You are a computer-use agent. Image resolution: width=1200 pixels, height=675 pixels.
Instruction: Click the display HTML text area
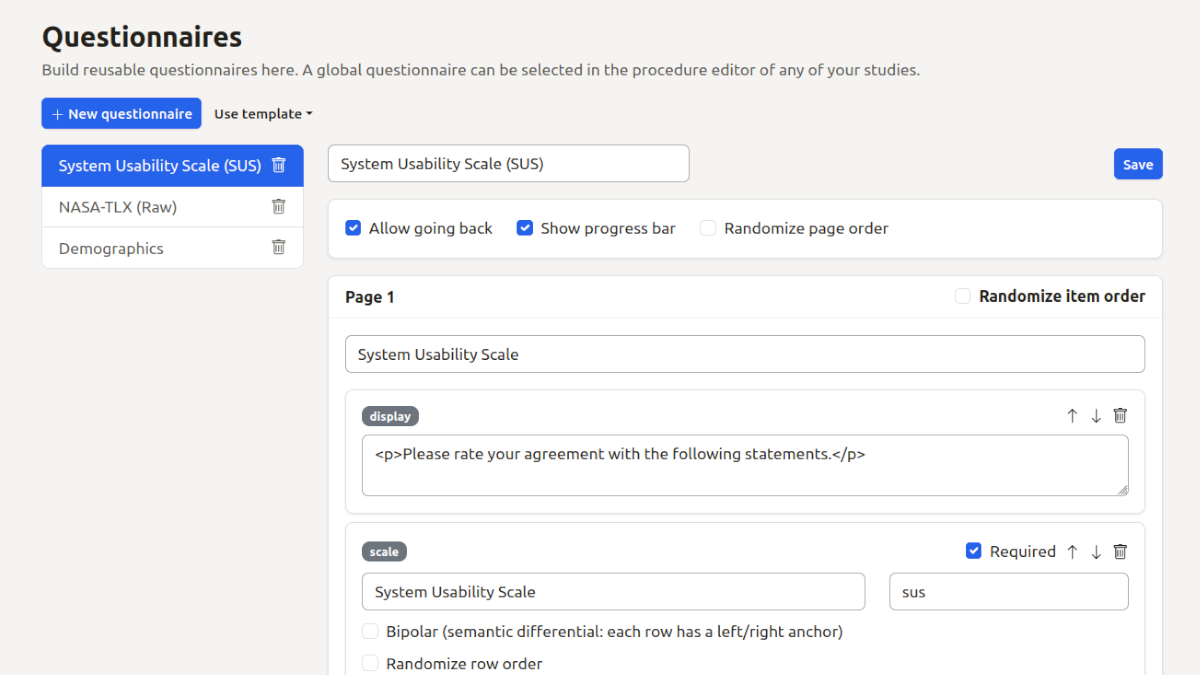745,465
